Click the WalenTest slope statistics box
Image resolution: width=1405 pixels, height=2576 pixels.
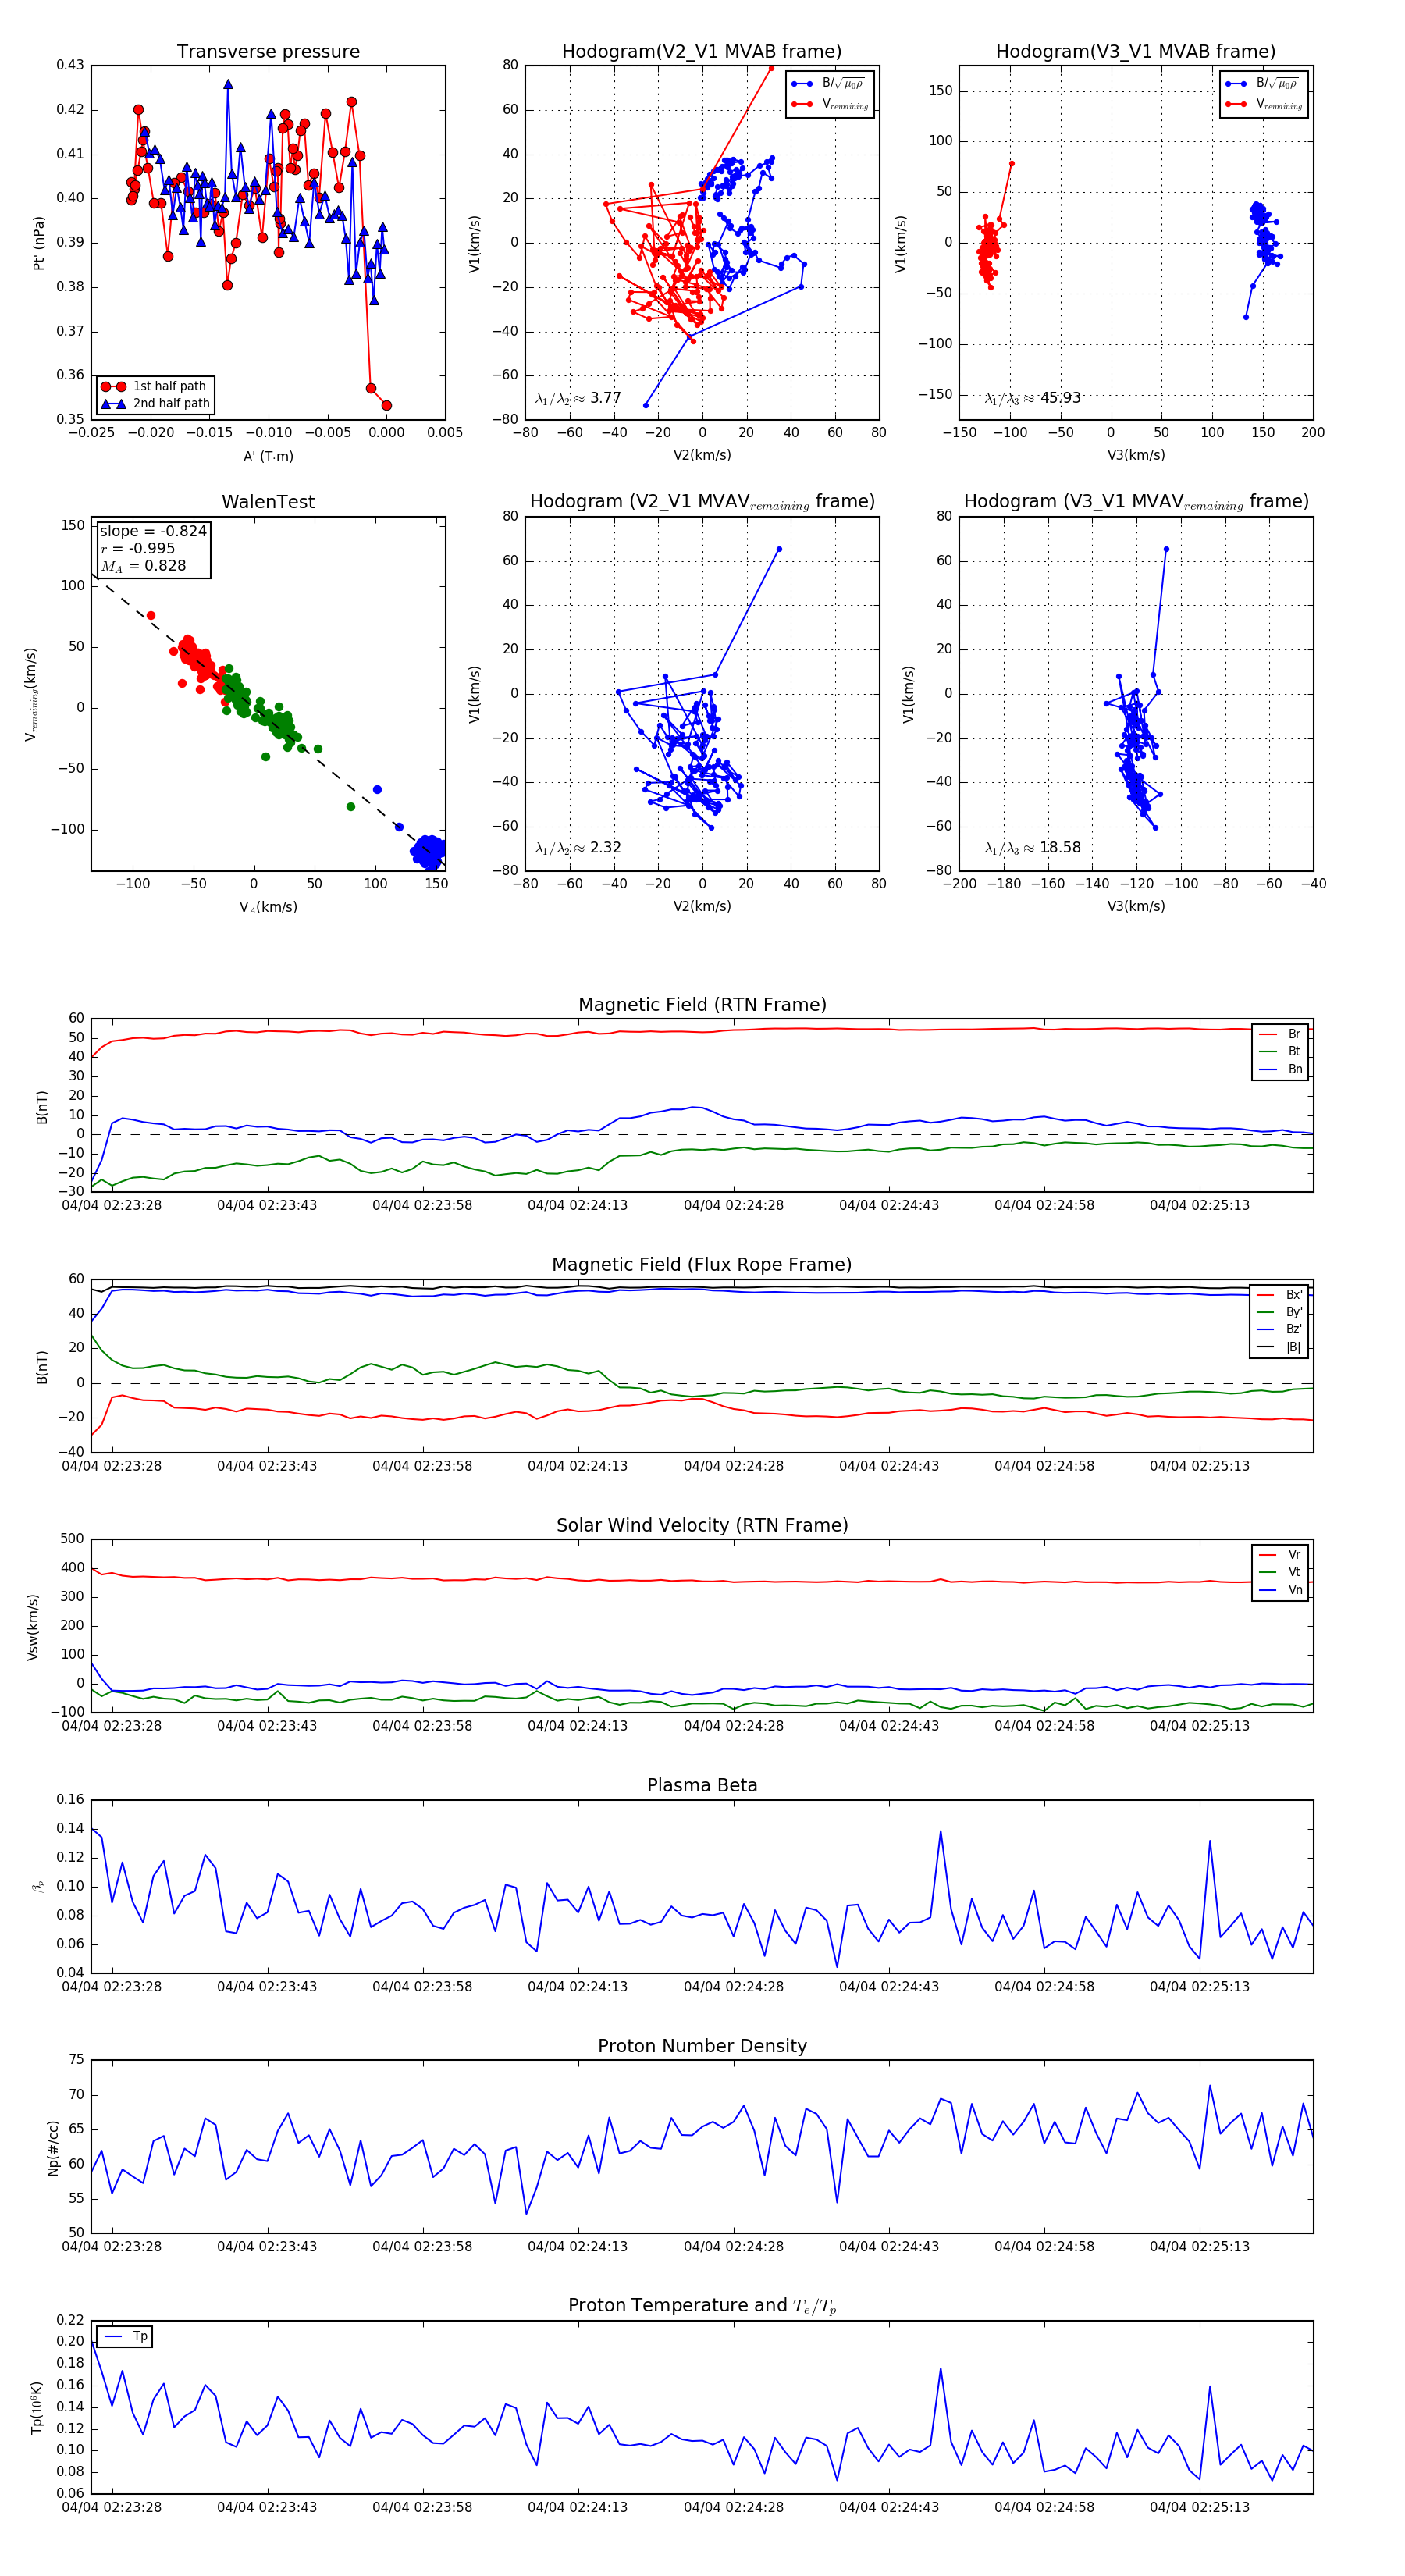point(153,549)
